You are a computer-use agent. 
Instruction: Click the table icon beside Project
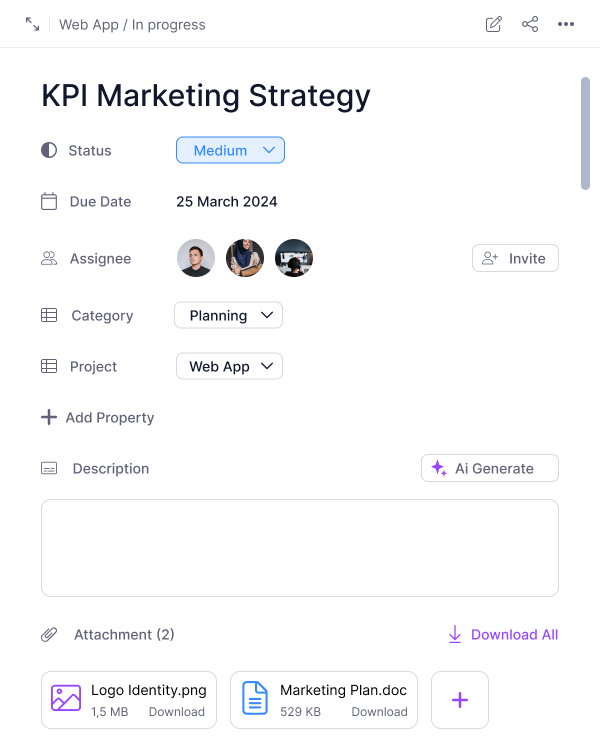click(x=49, y=366)
